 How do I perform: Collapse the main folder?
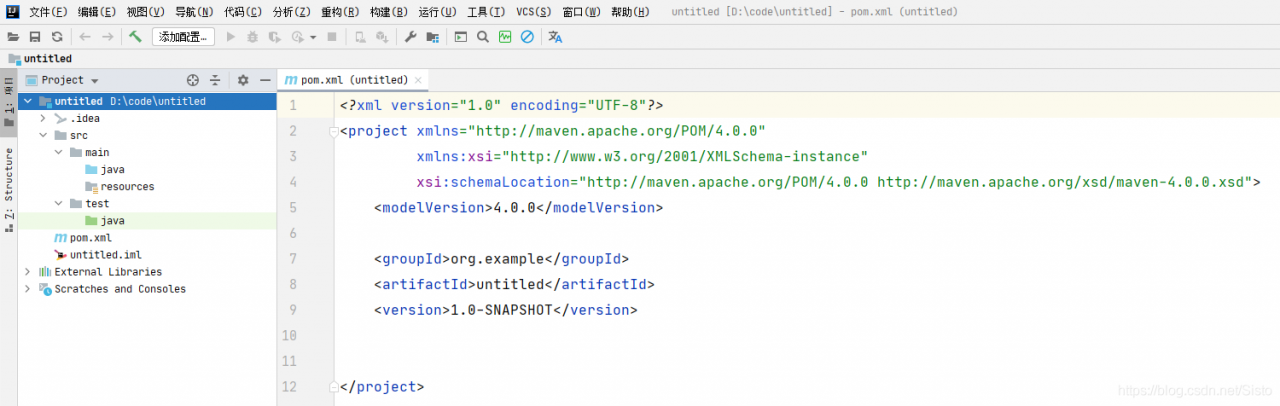[x=60, y=152]
